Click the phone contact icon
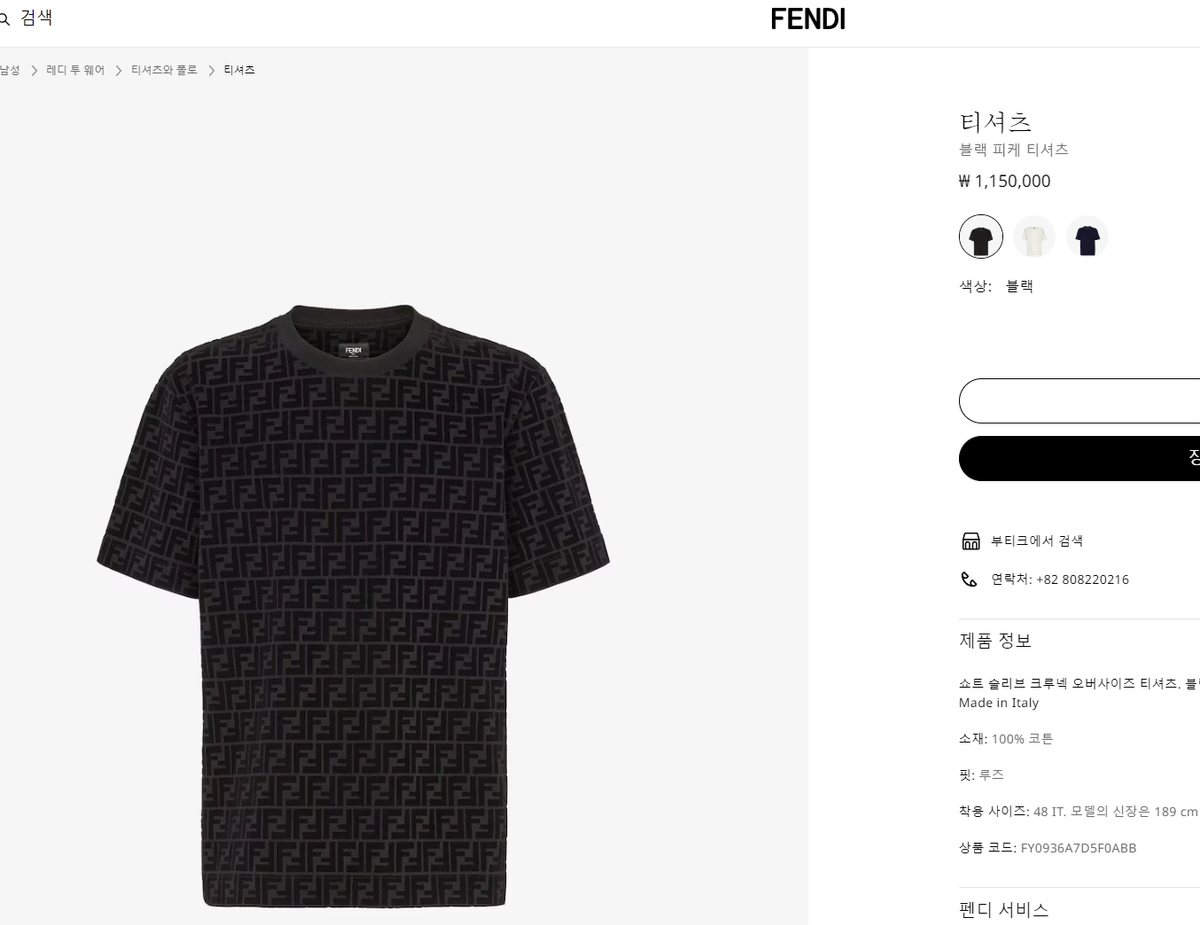The height and width of the screenshot is (925, 1200). [x=969, y=579]
